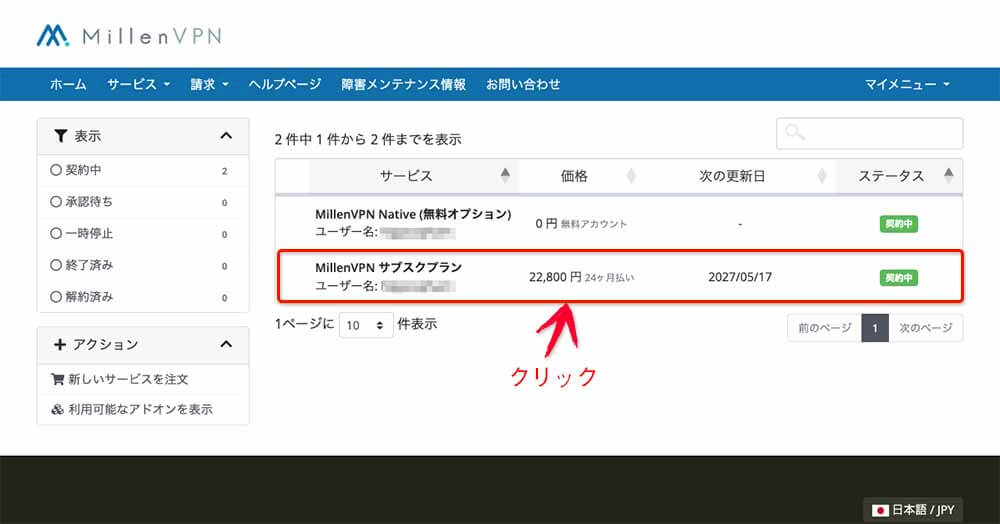The height and width of the screenshot is (524, 1000).
Task: Click into the service search field
Action: tap(869, 133)
